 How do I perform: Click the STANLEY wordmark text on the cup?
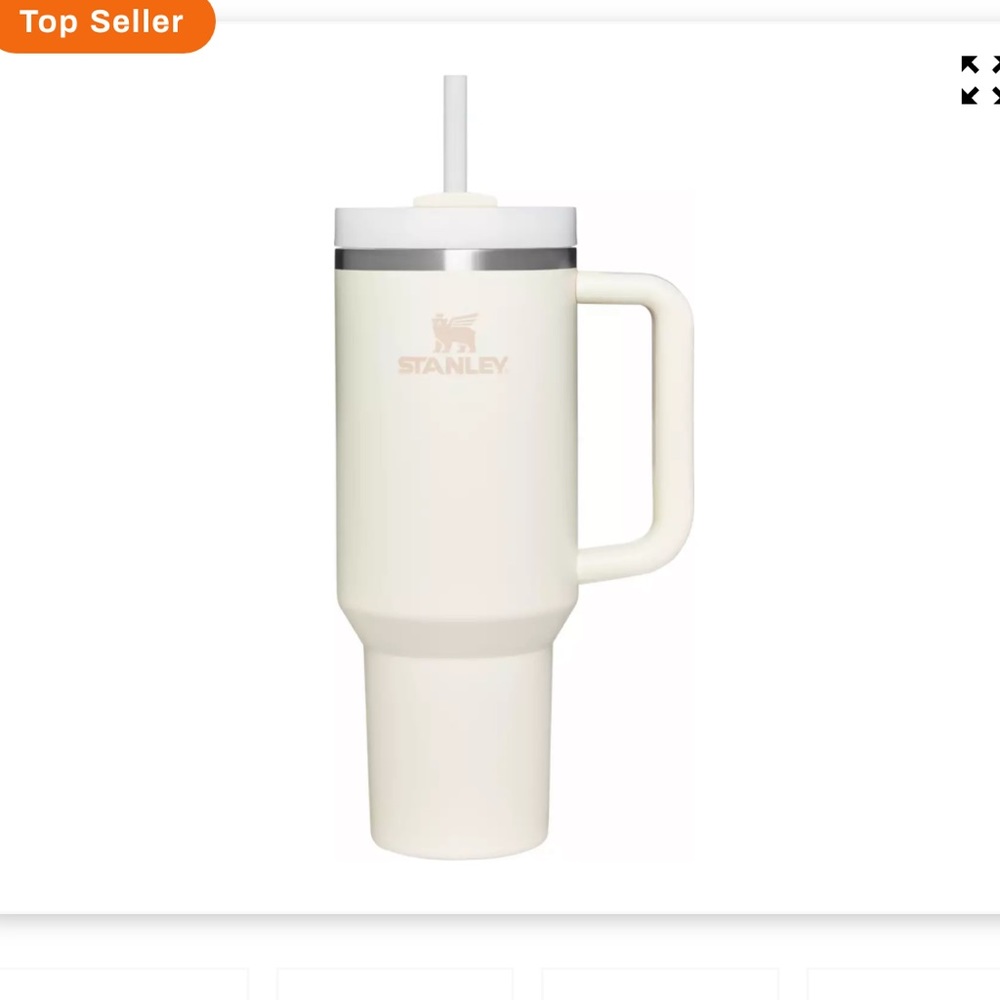pyautogui.click(x=453, y=365)
